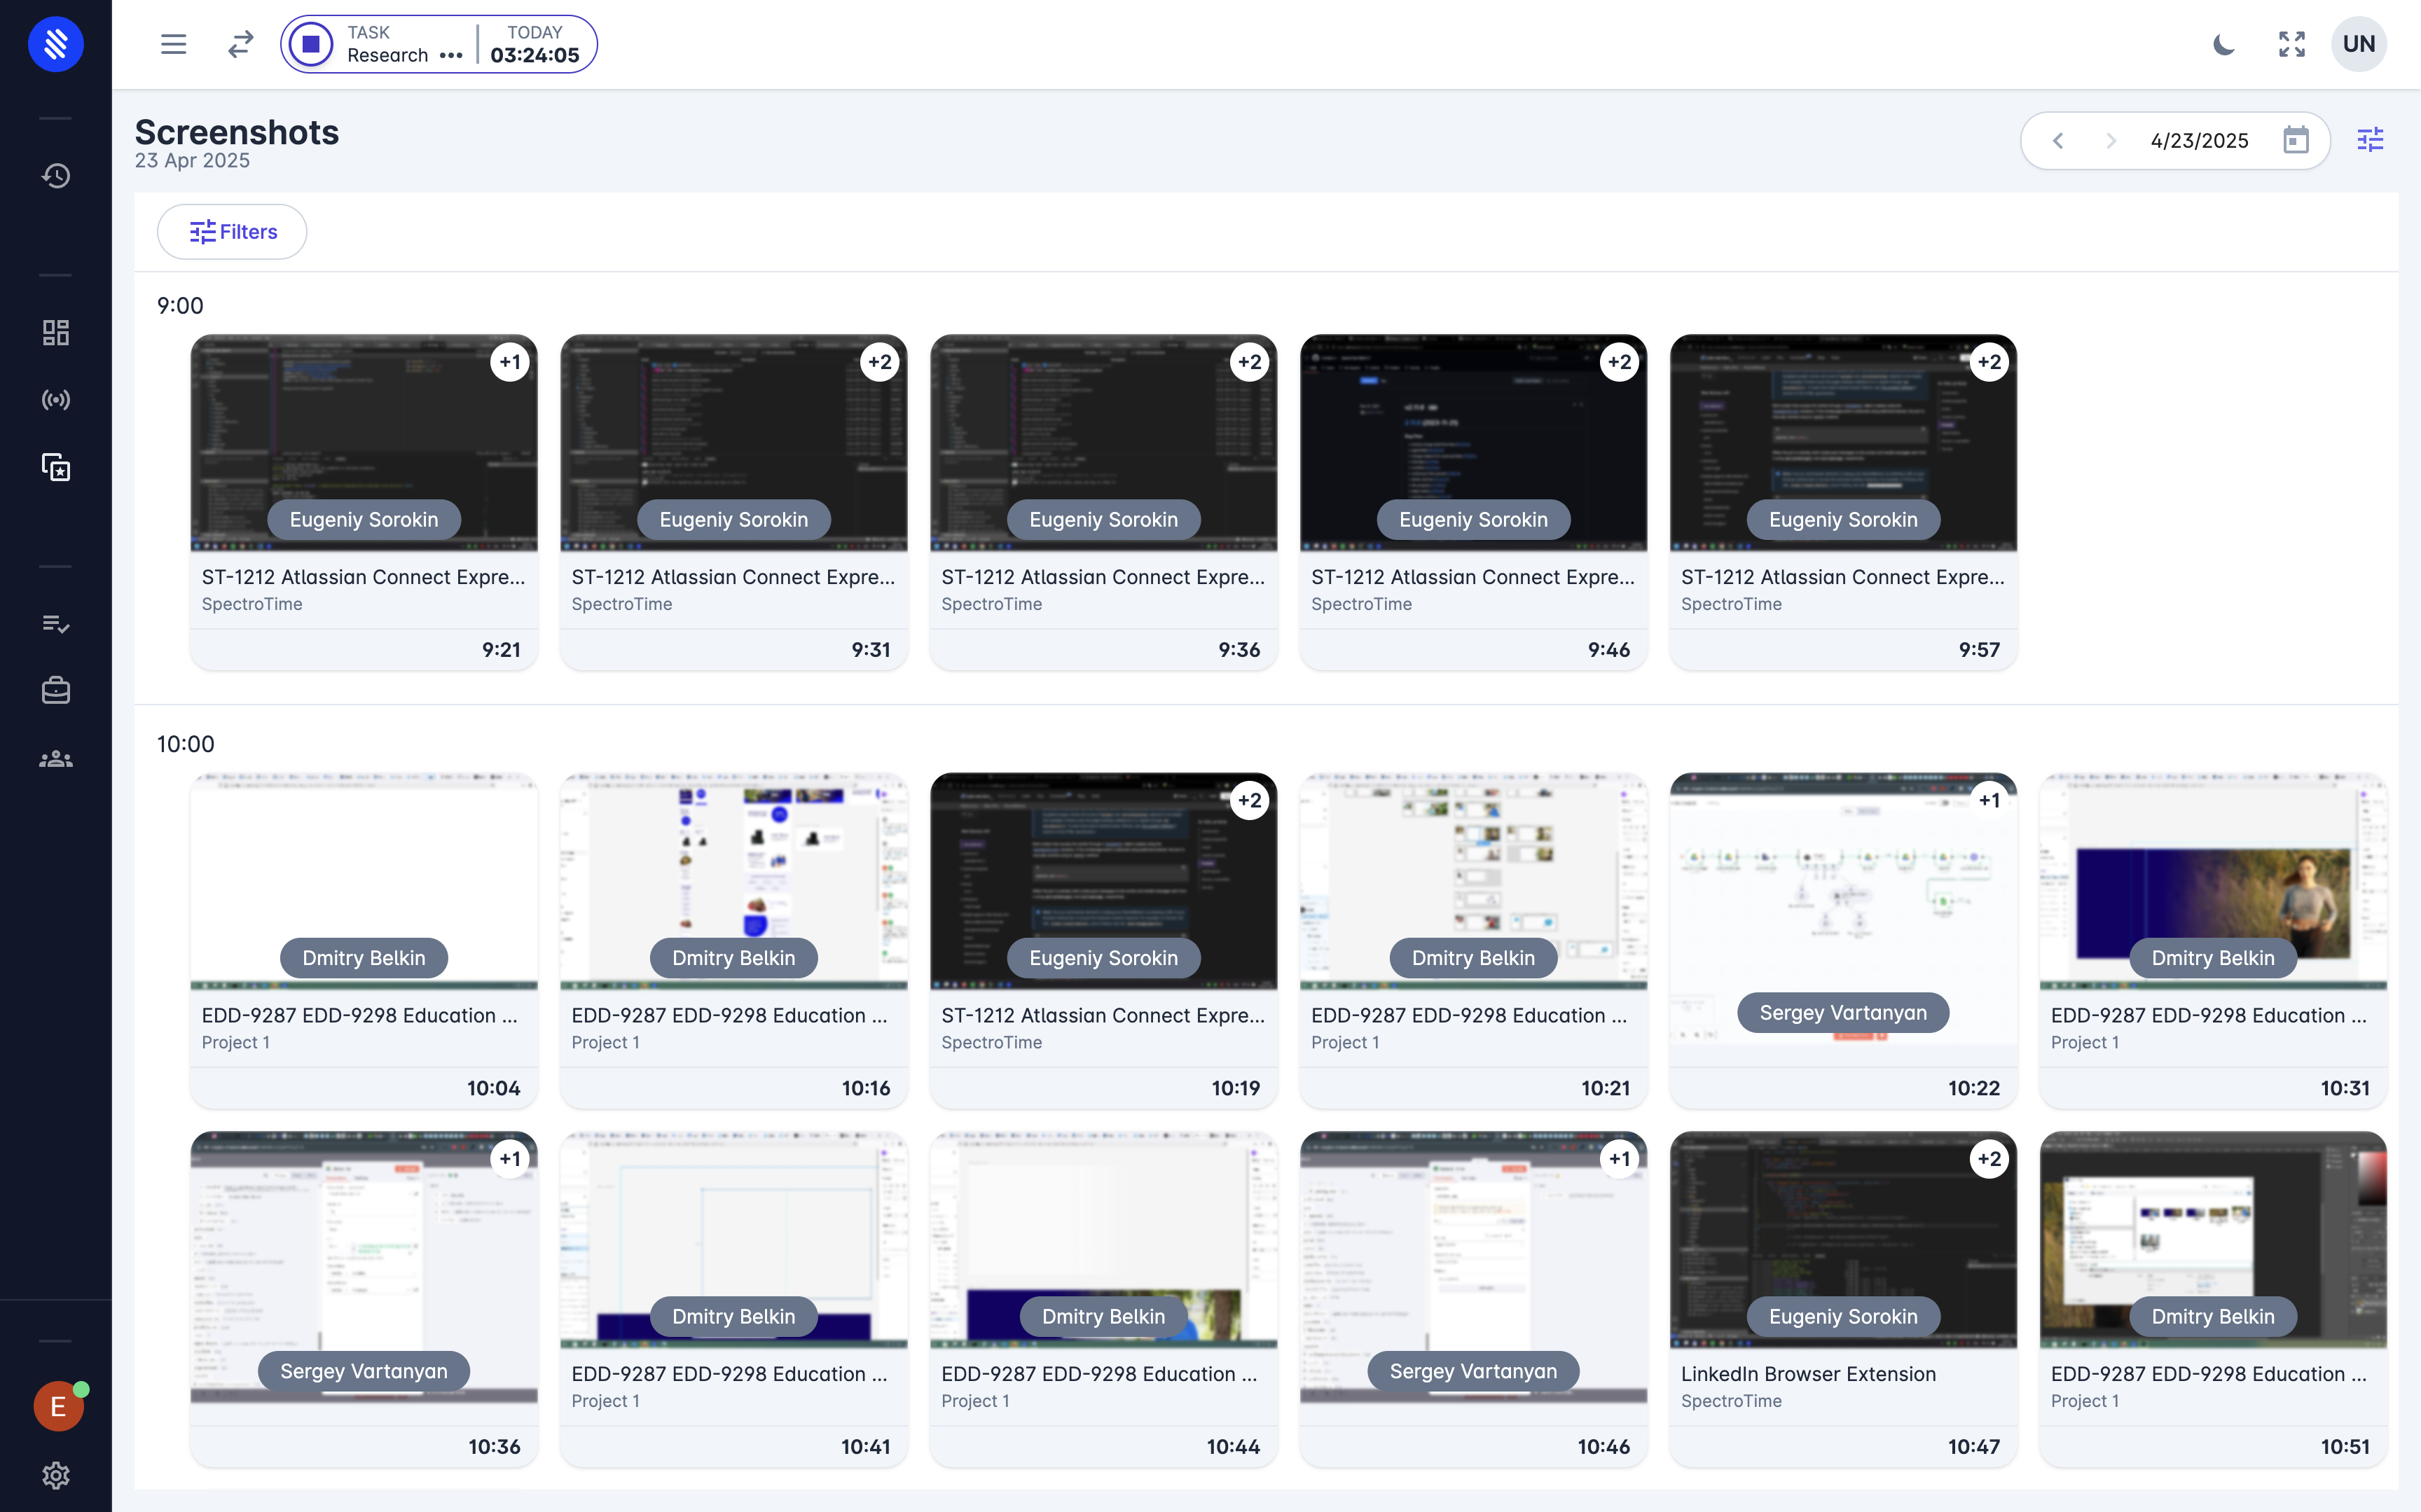
Task: Enter fullscreen mode via the expand icon
Action: click(x=2291, y=44)
